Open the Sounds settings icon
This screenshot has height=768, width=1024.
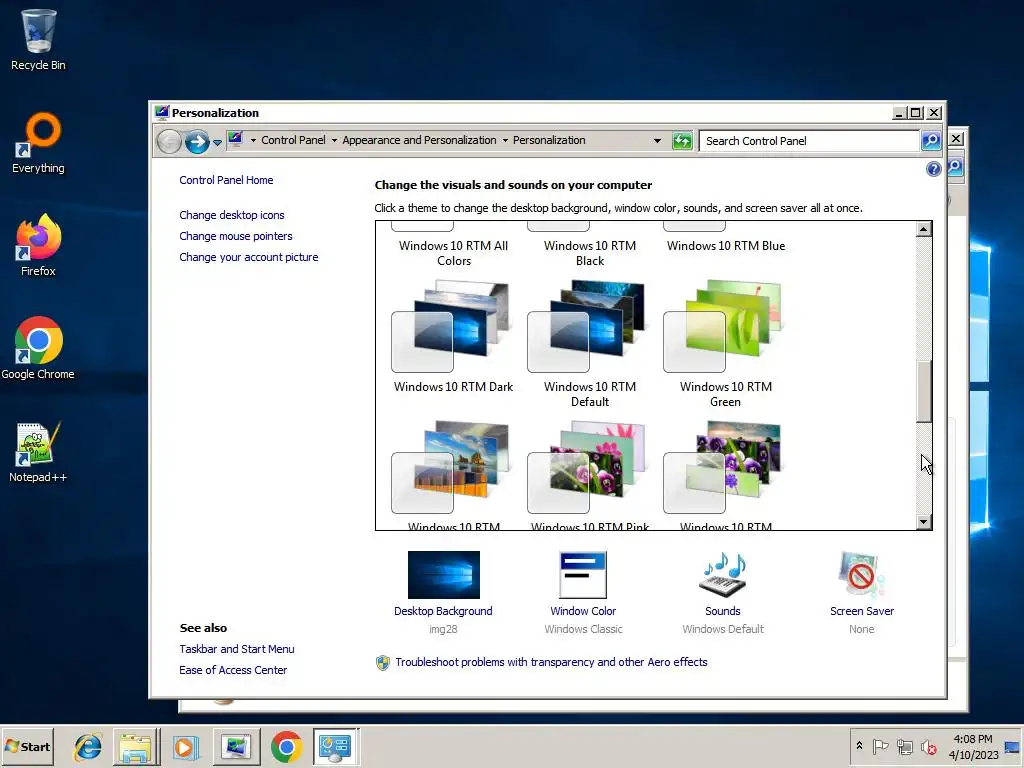(722, 575)
